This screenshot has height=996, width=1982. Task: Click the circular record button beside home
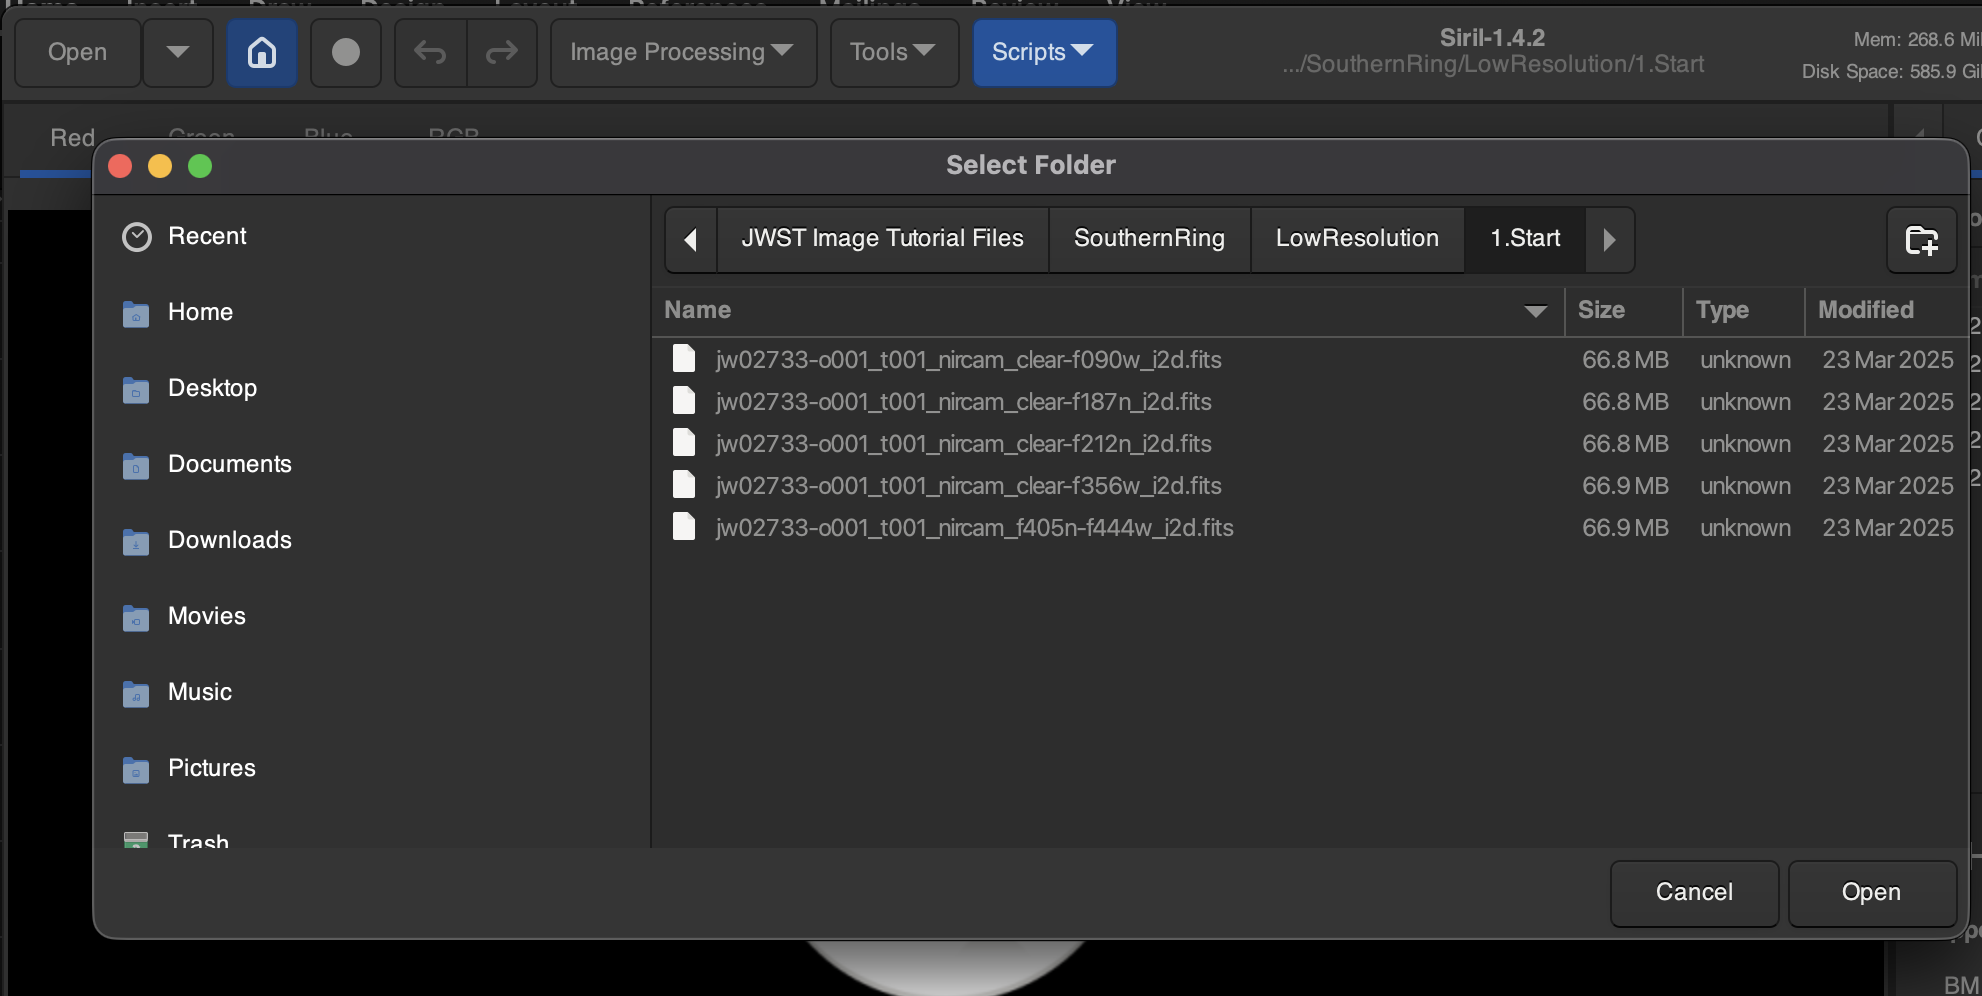345,52
